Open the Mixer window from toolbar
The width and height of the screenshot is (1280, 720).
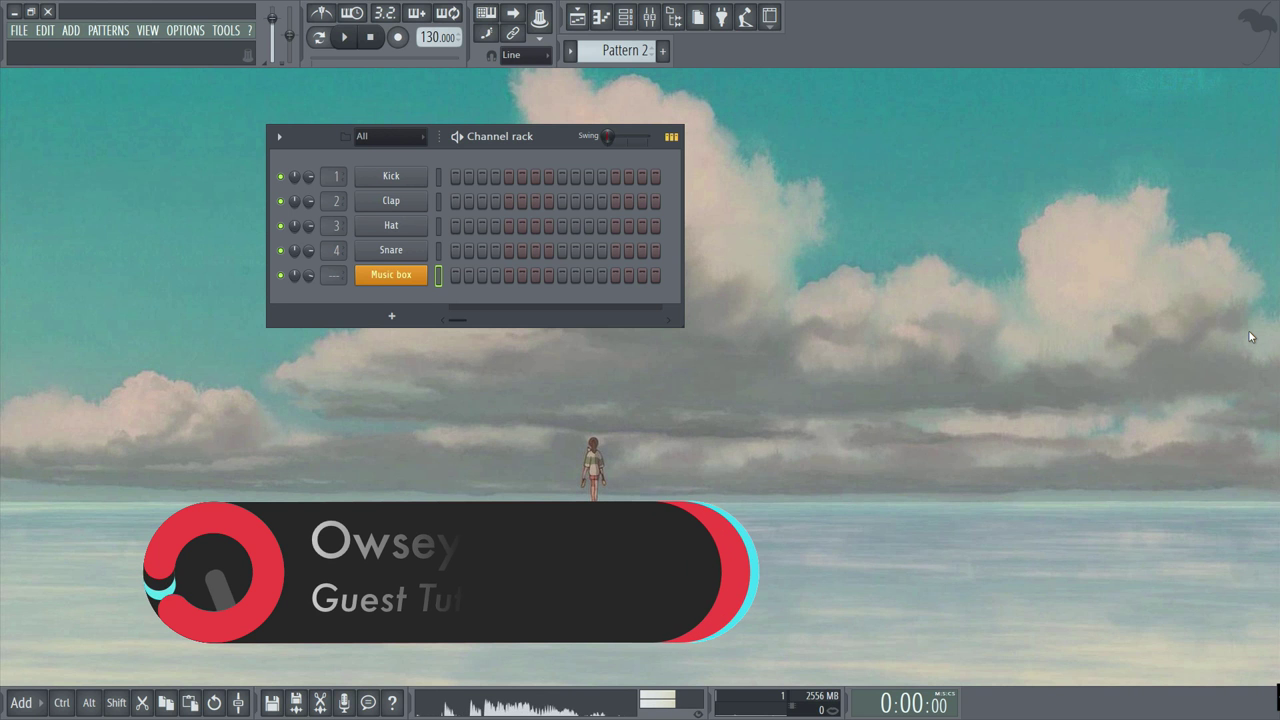(649, 17)
